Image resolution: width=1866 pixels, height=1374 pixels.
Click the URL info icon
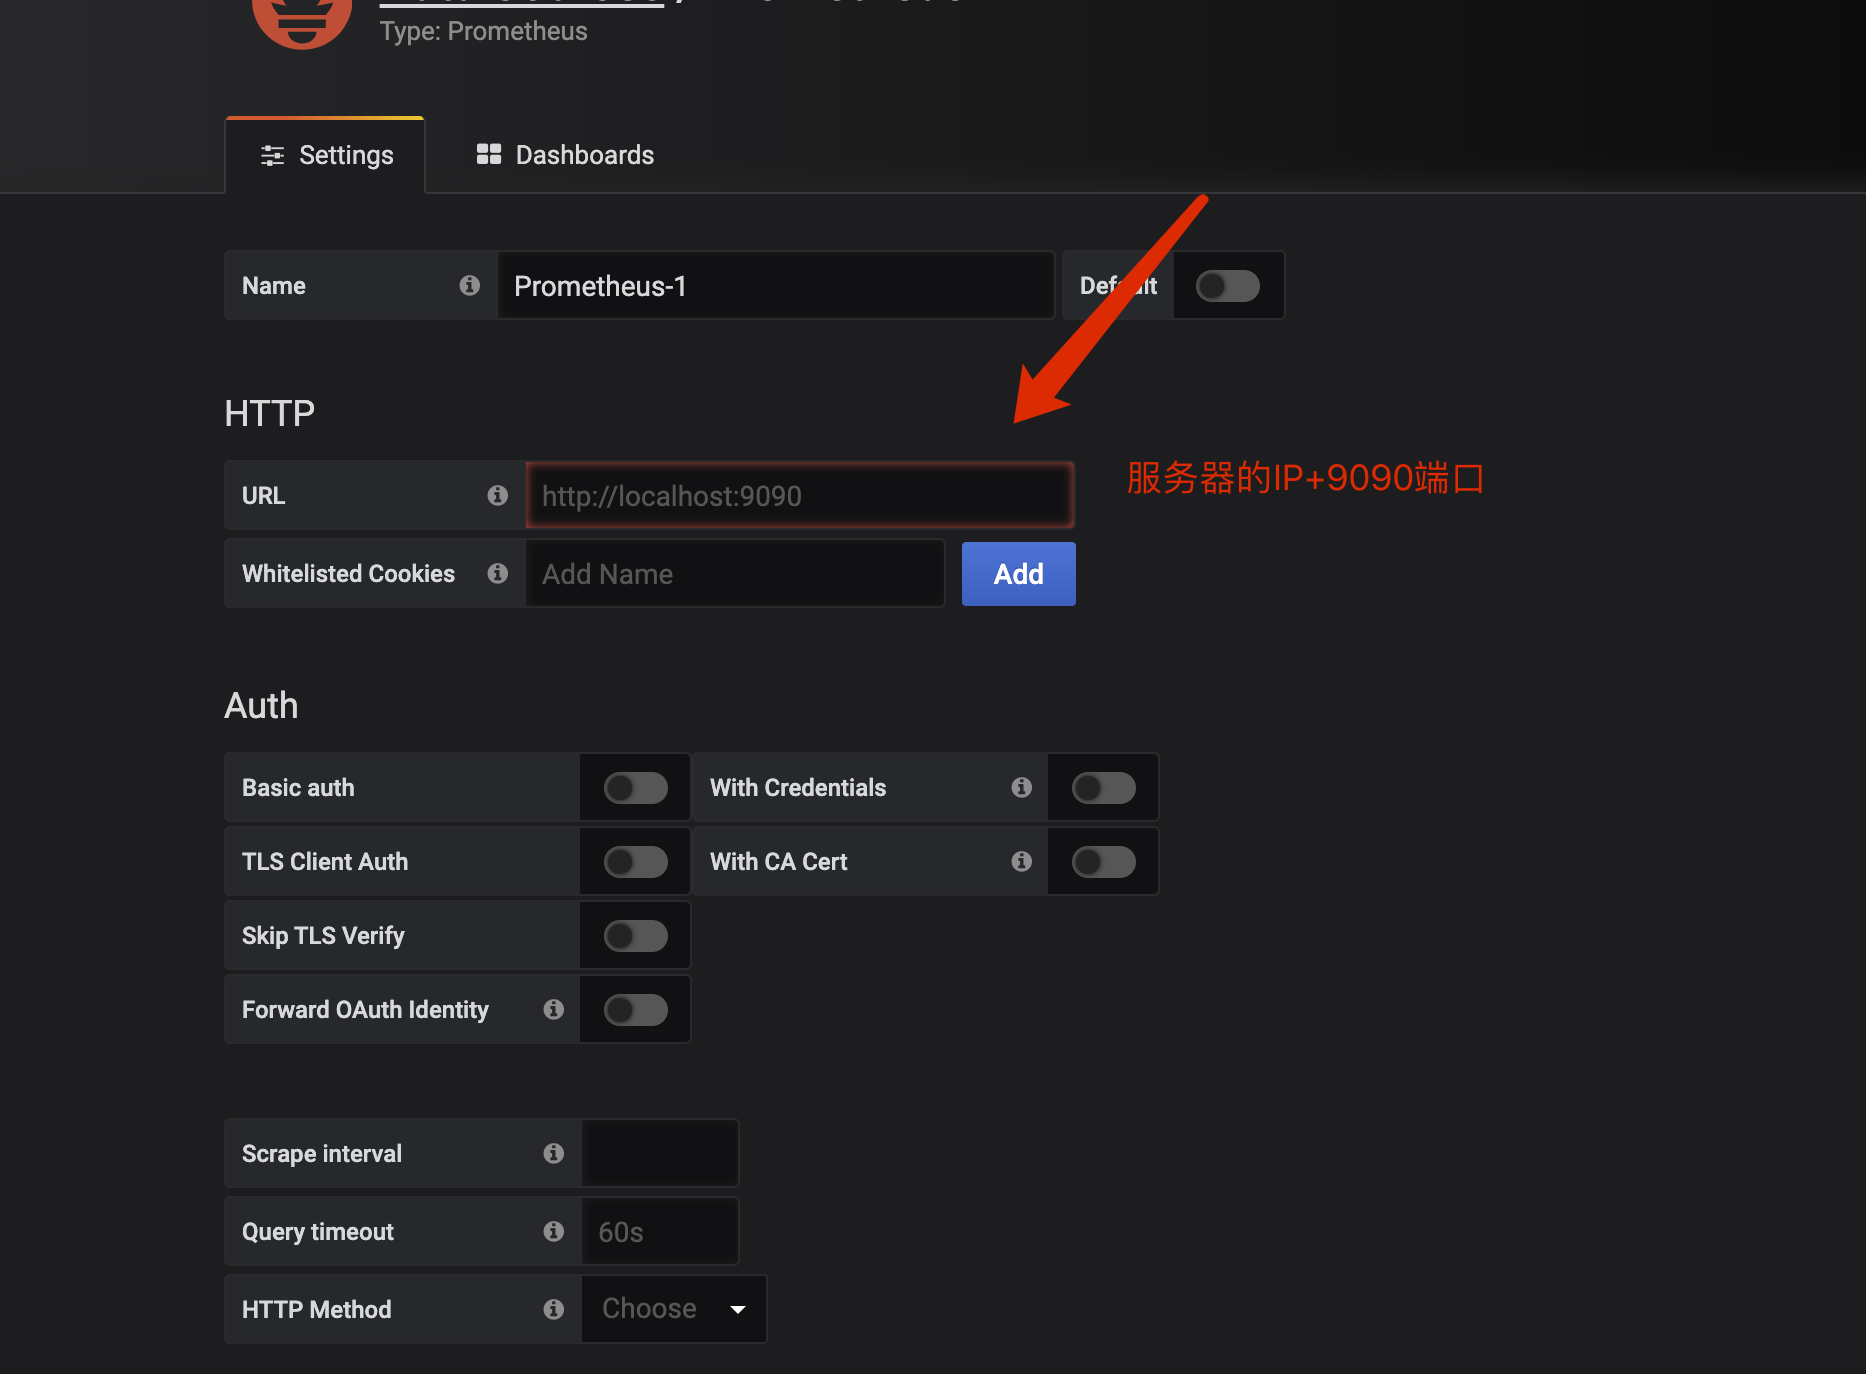(497, 496)
